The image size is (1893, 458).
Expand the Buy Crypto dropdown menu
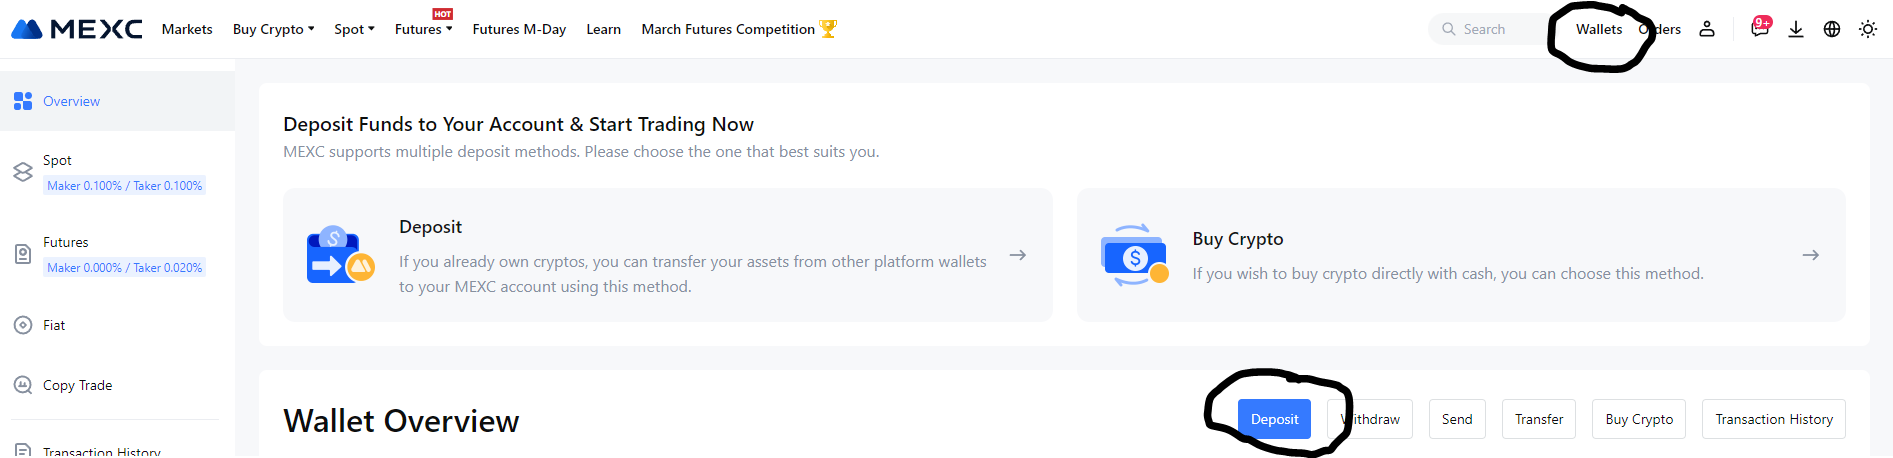click(273, 29)
